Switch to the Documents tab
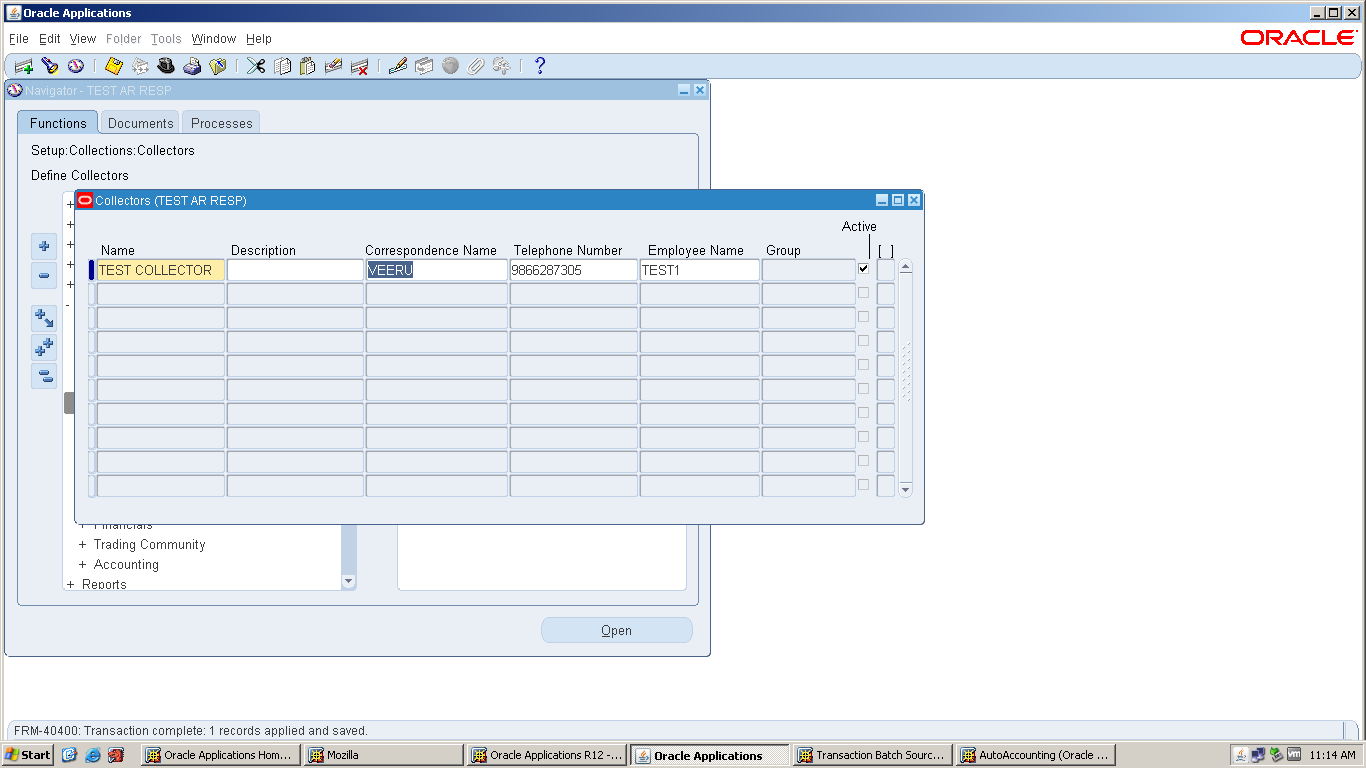This screenshot has width=1366, height=768. (x=139, y=122)
